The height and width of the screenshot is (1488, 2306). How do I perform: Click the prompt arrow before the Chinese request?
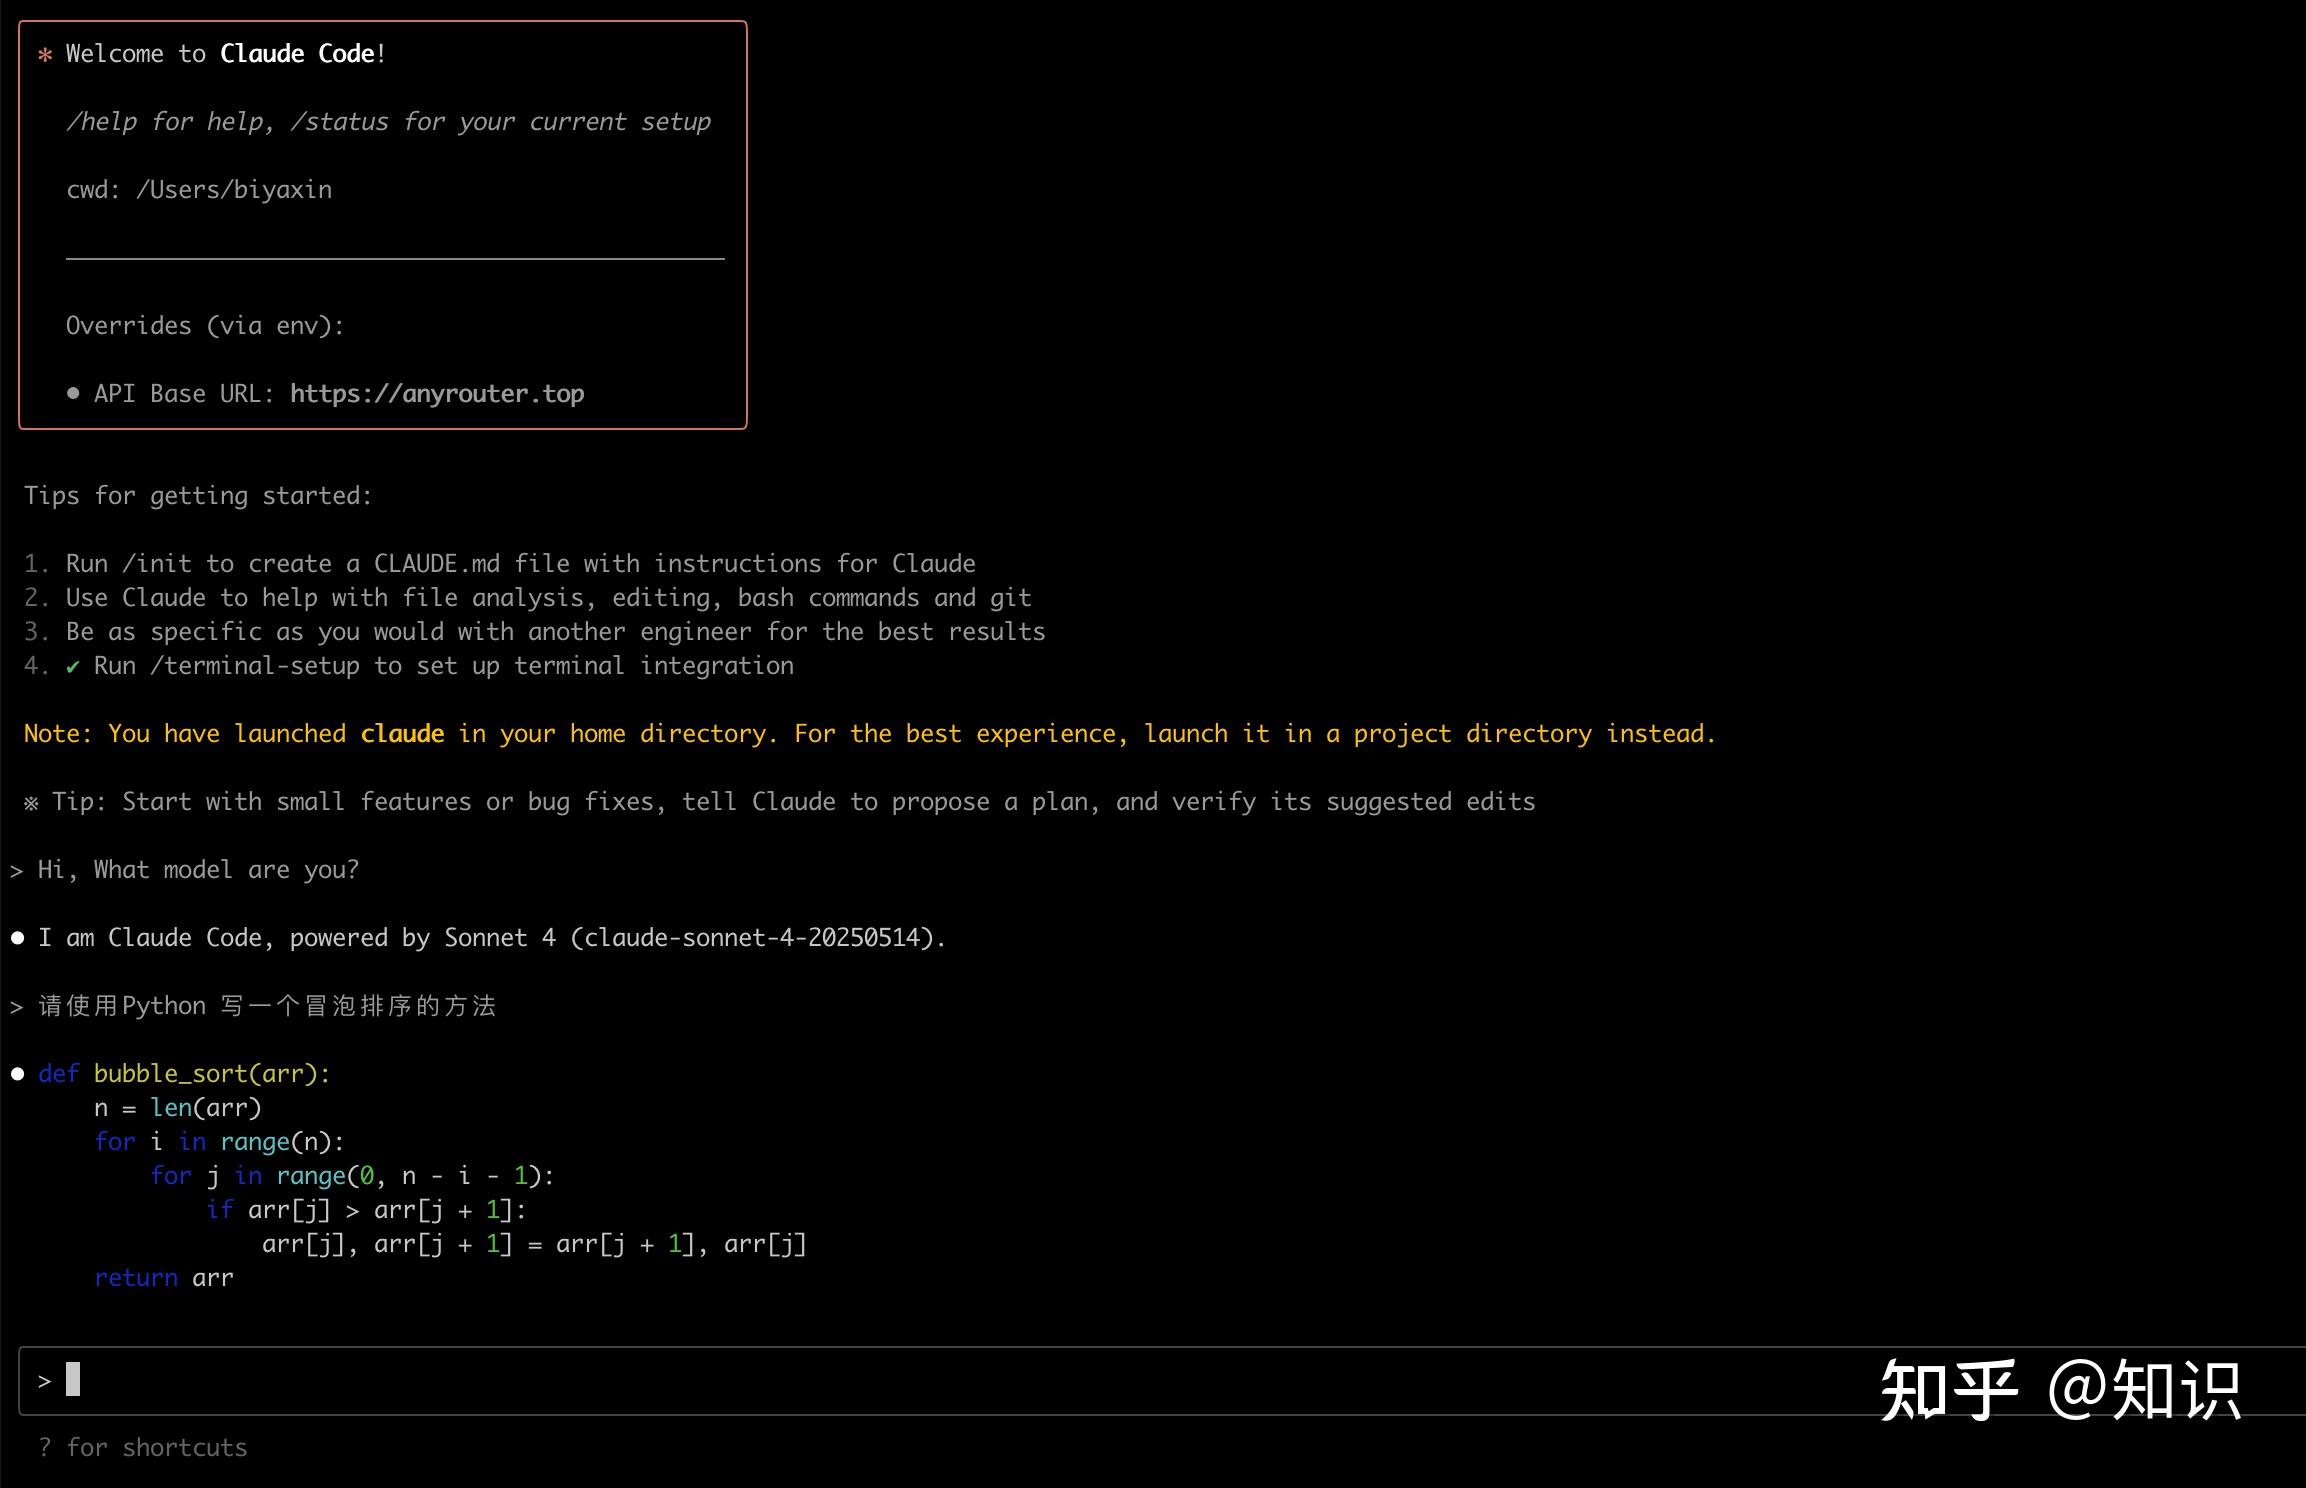(17, 1007)
